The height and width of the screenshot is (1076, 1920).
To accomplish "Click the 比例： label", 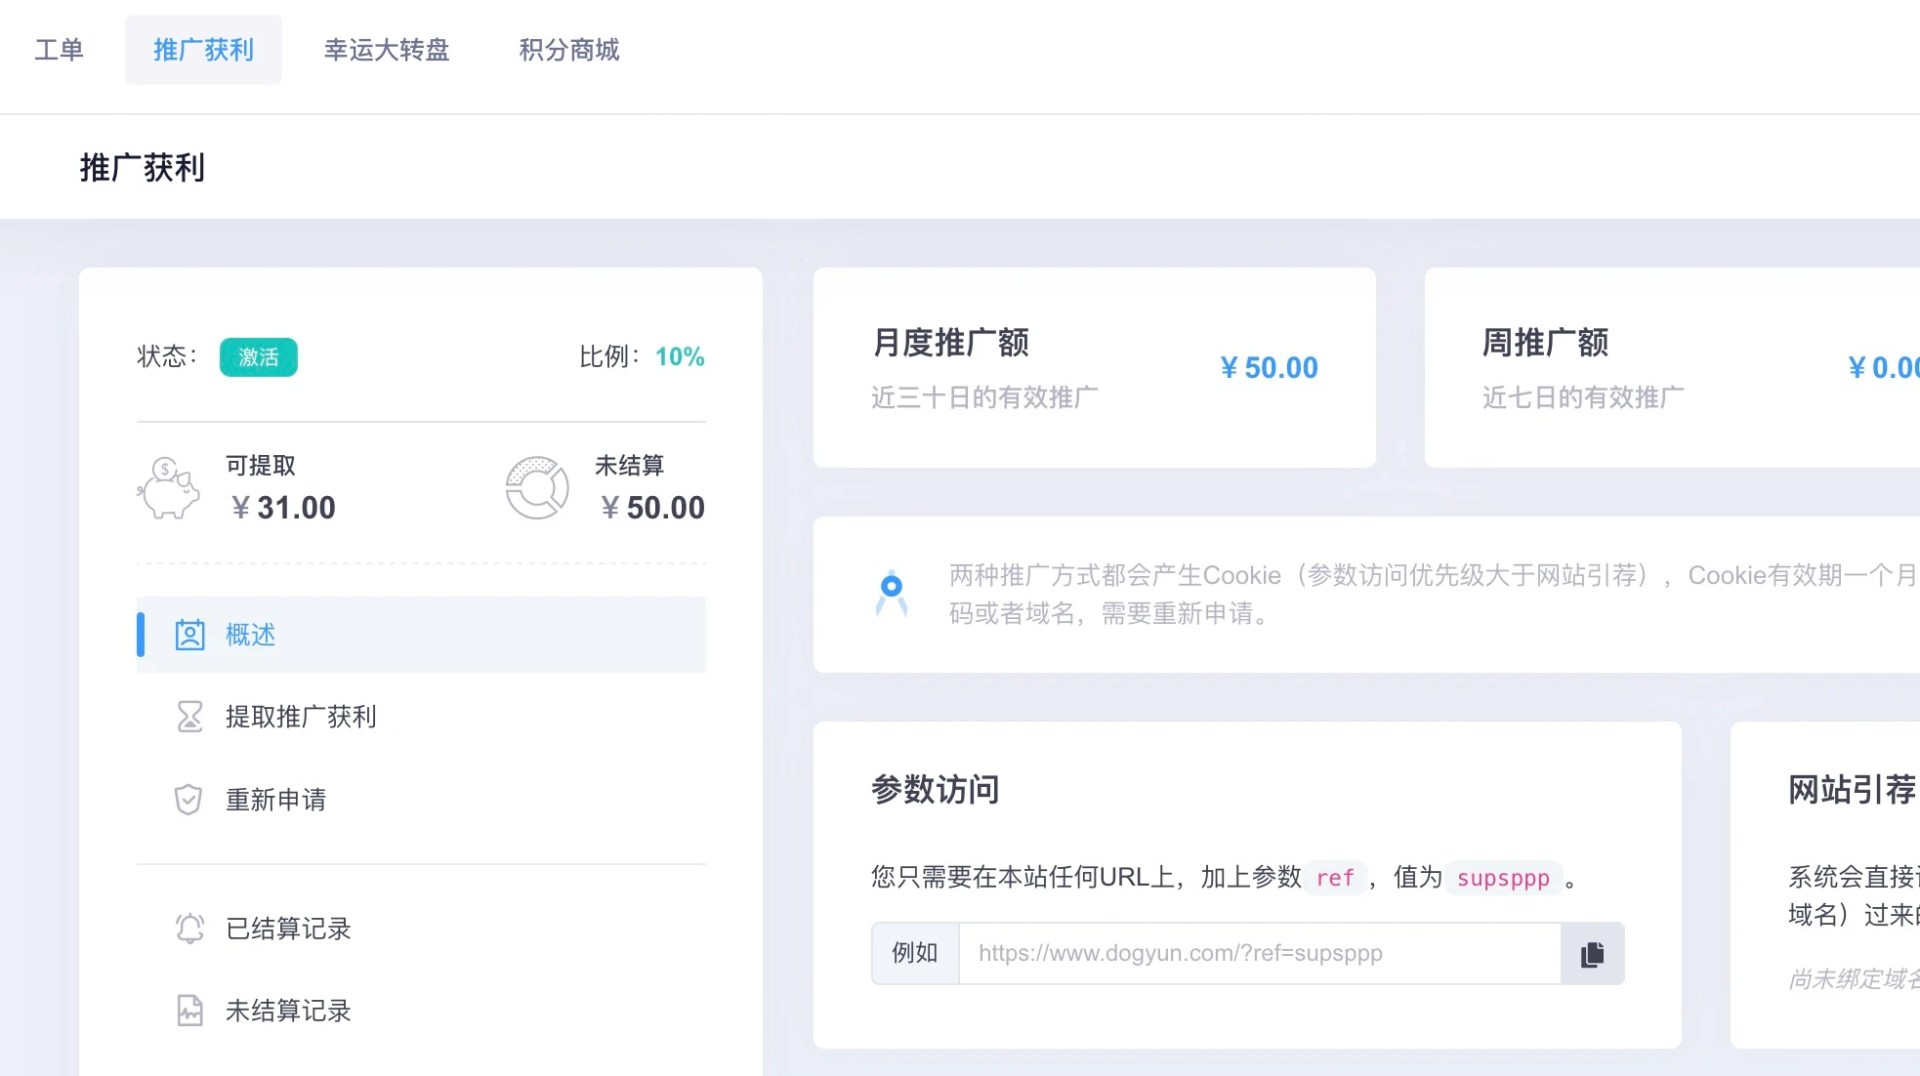I will tap(610, 357).
